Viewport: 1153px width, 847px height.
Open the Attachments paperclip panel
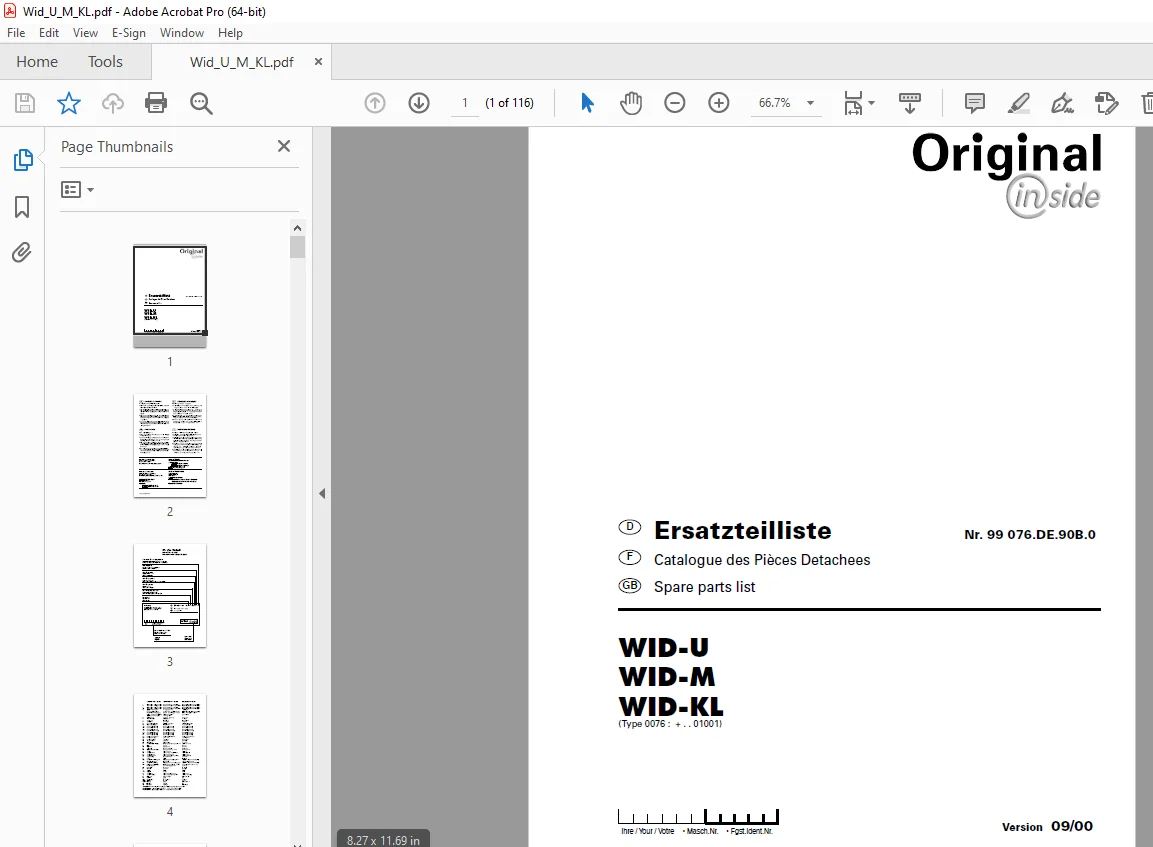21,253
